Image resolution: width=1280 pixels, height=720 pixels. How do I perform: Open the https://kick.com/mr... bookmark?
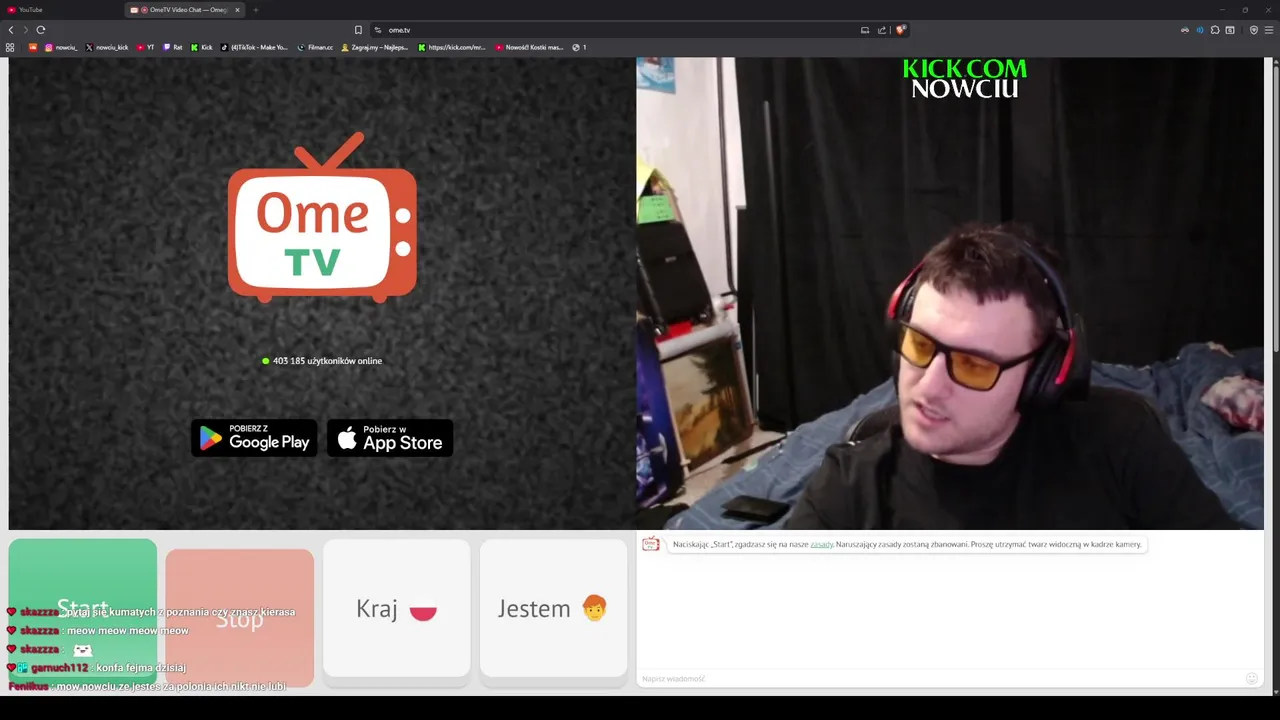(452, 47)
